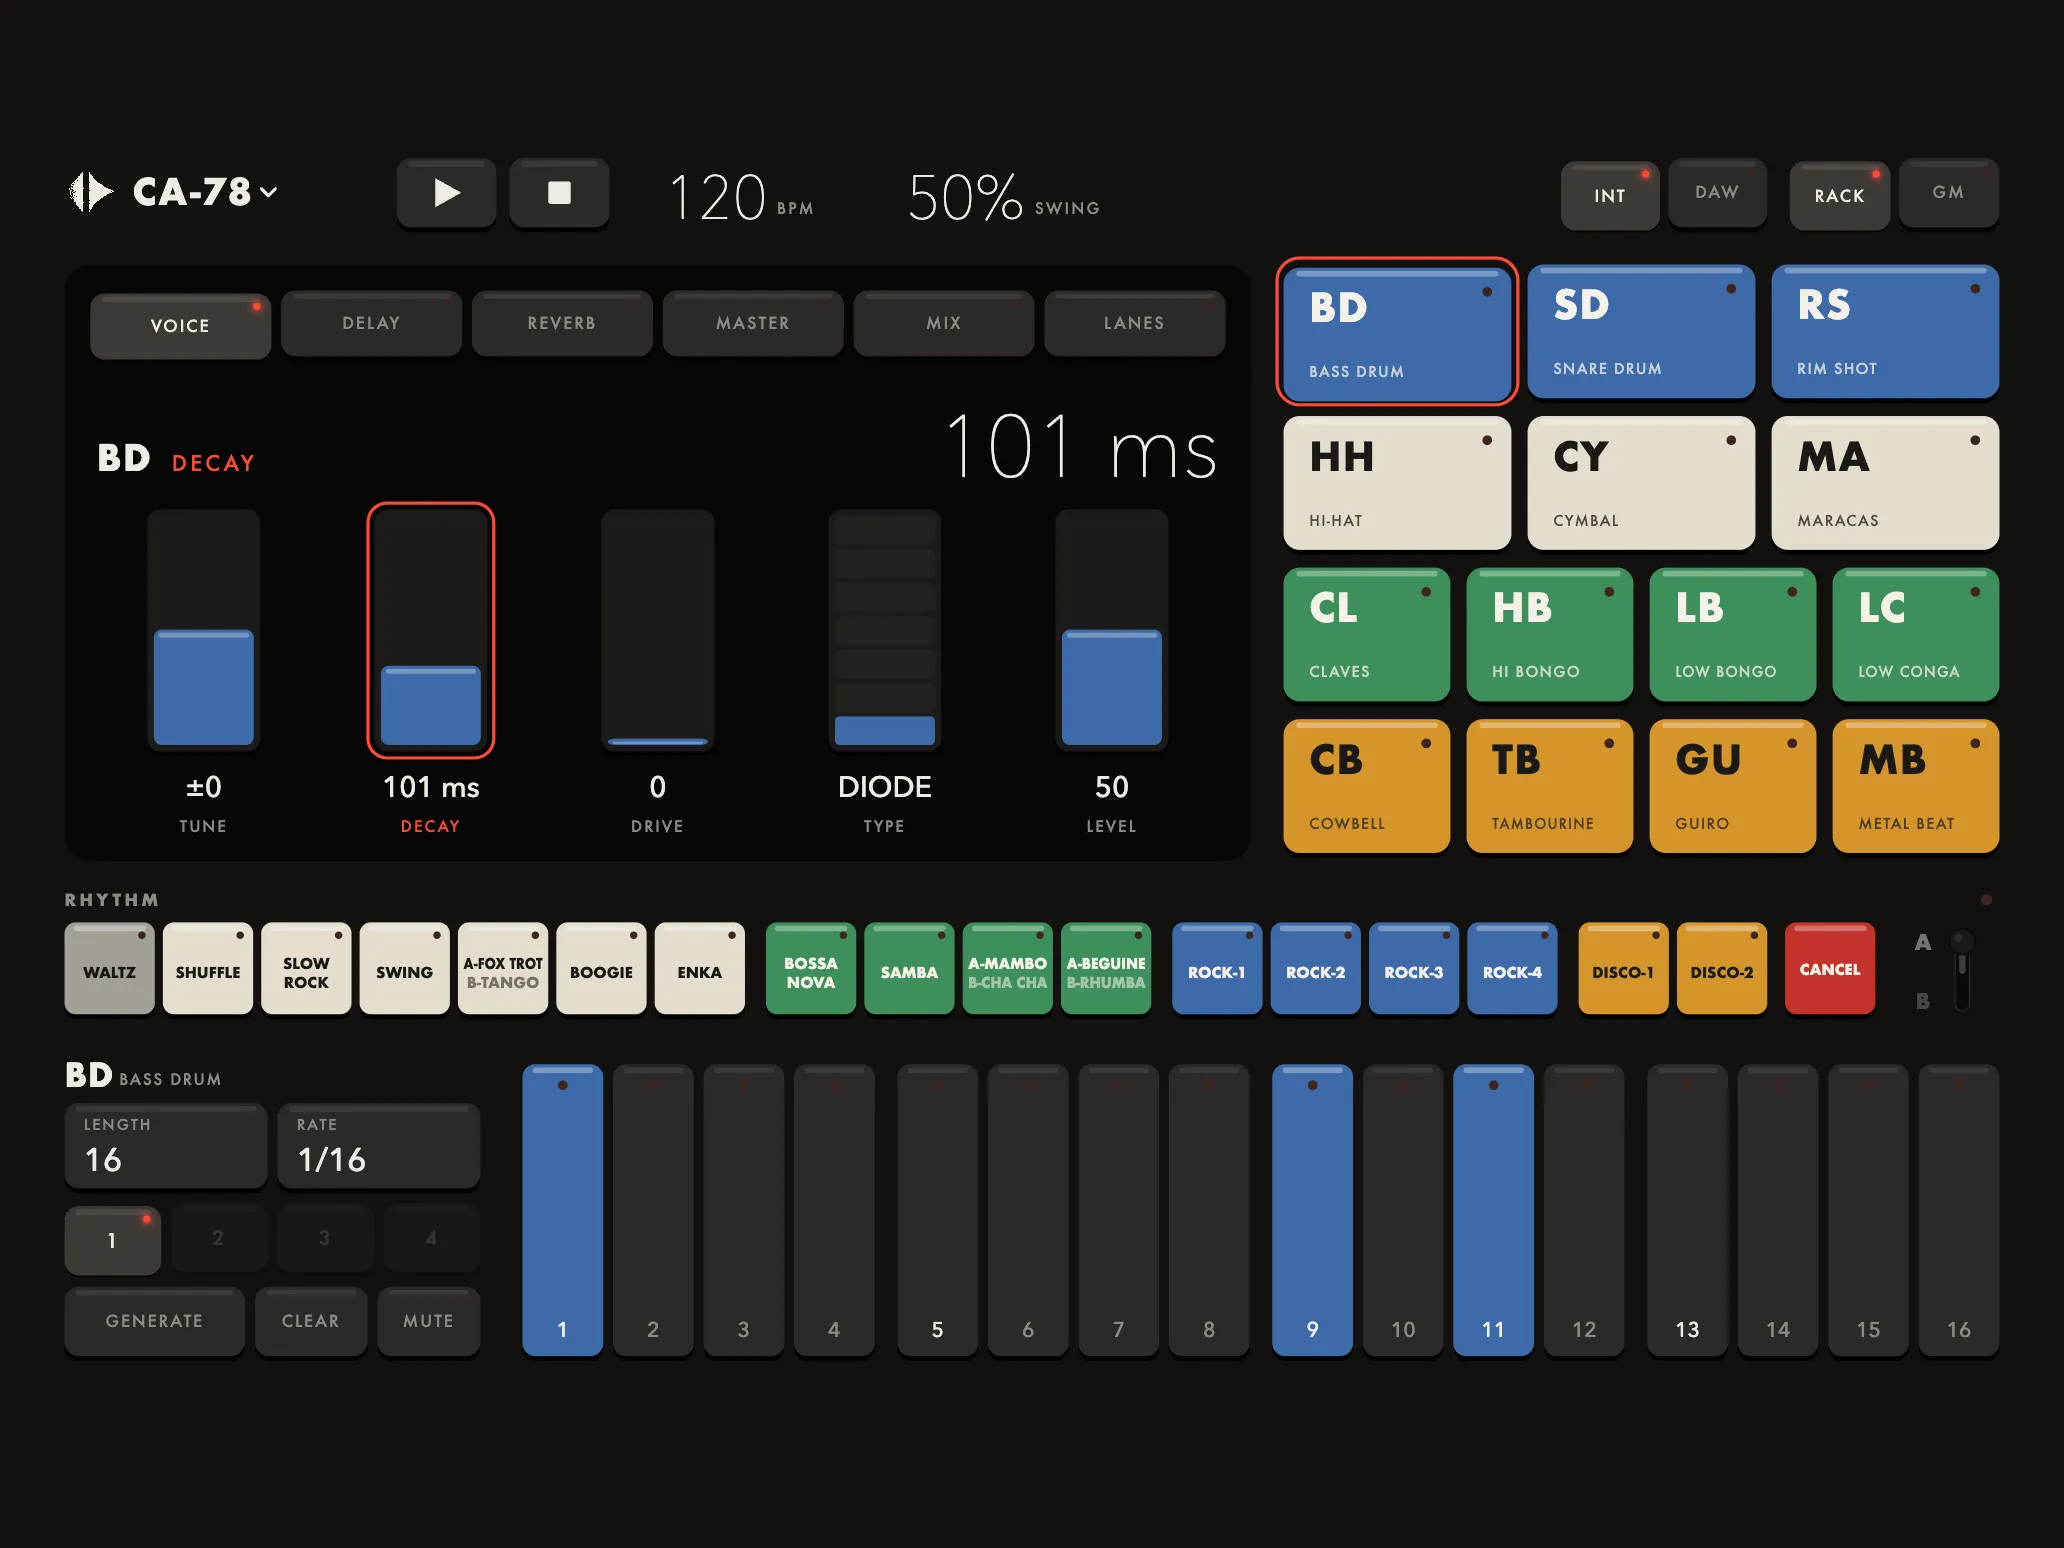Select the RS Rim Shot pad

coord(1885,331)
